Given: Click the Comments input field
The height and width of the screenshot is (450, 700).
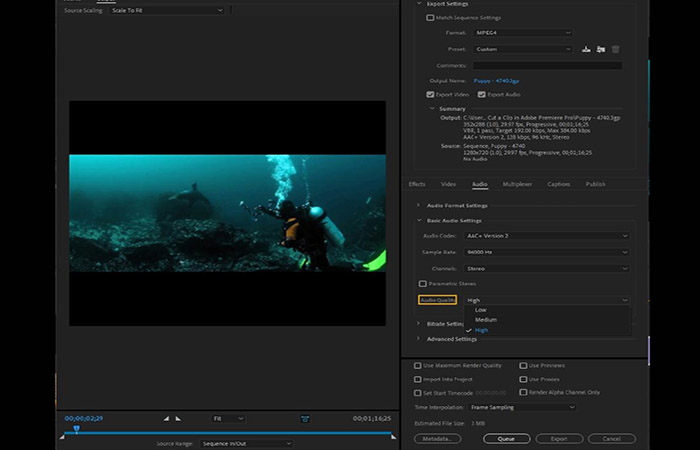Looking at the screenshot, I should (x=547, y=66).
